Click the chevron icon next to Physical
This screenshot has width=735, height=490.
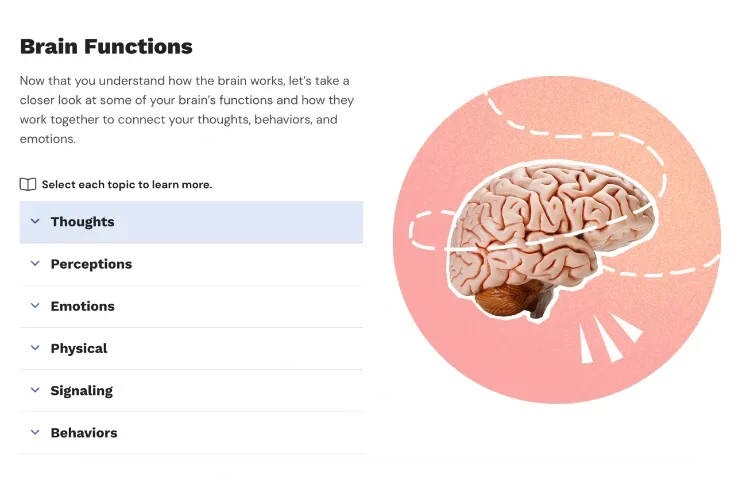click(x=35, y=348)
